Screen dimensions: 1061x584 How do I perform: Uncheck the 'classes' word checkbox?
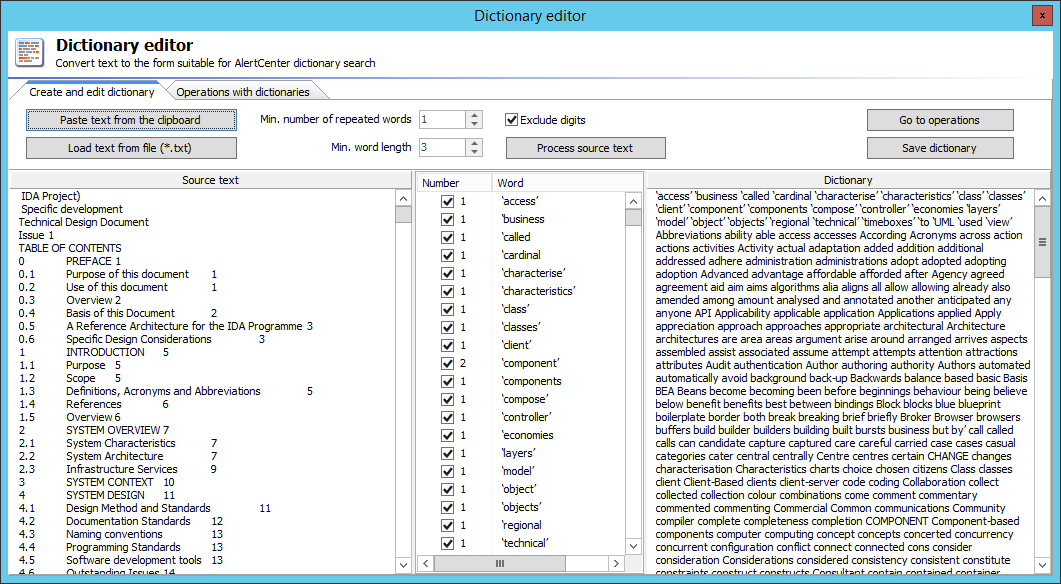(447, 327)
